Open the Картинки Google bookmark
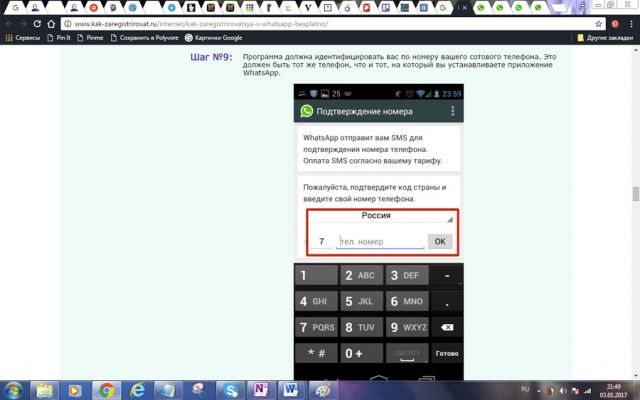This screenshot has height=400, width=640. click(213, 38)
